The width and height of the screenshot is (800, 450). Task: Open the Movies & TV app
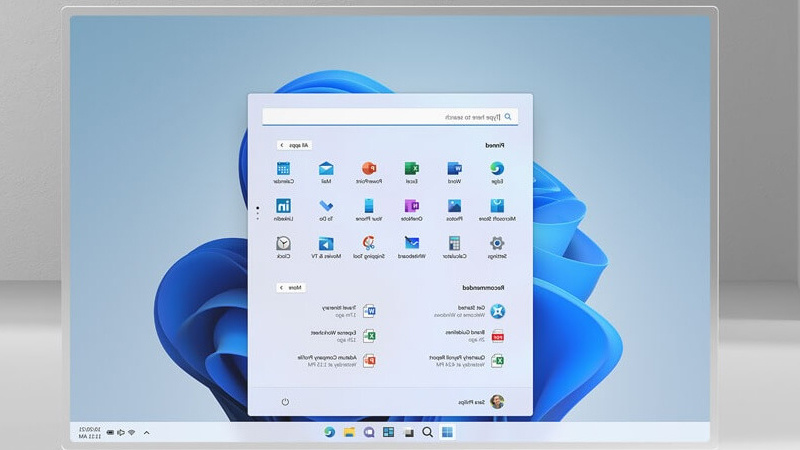click(326, 247)
